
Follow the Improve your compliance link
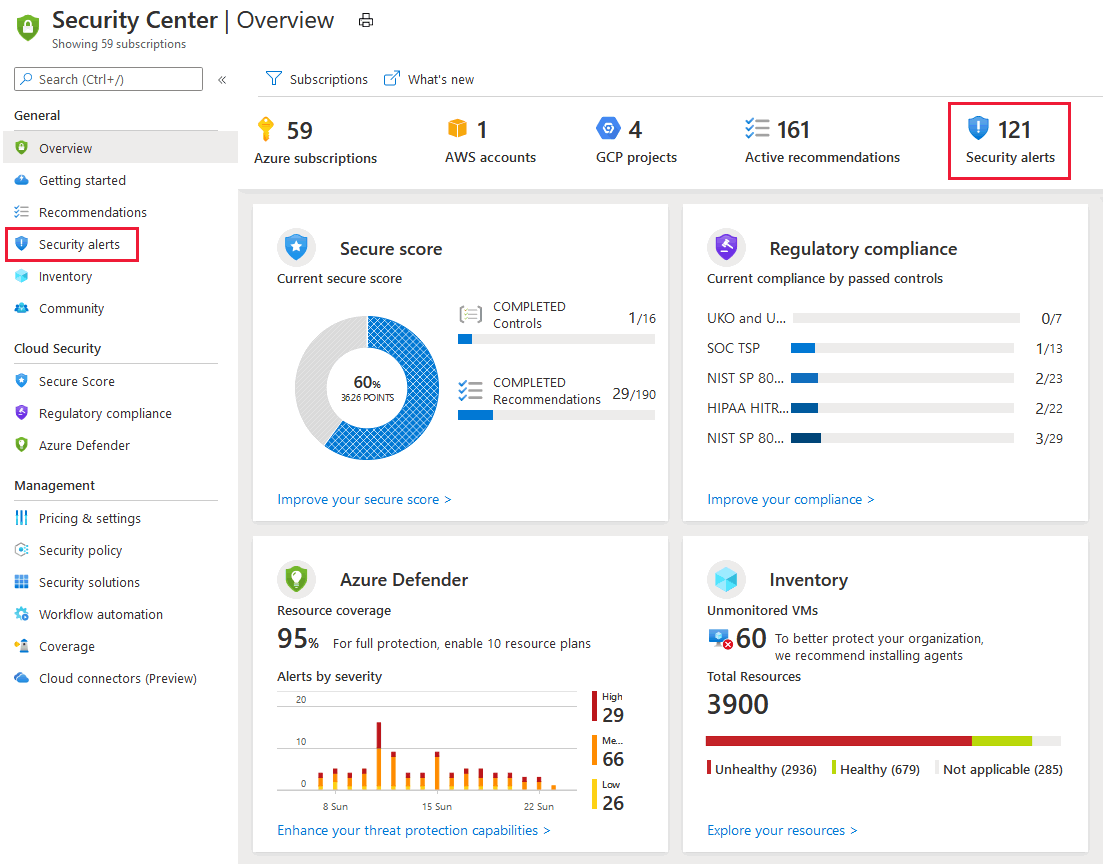tap(791, 500)
